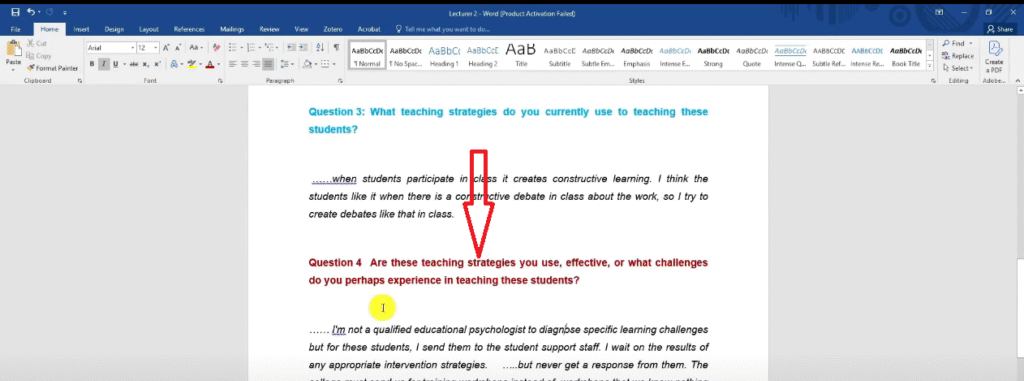The width and height of the screenshot is (1024, 381).
Task: Open the Arial font name dropdown
Action: pos(133,48)
